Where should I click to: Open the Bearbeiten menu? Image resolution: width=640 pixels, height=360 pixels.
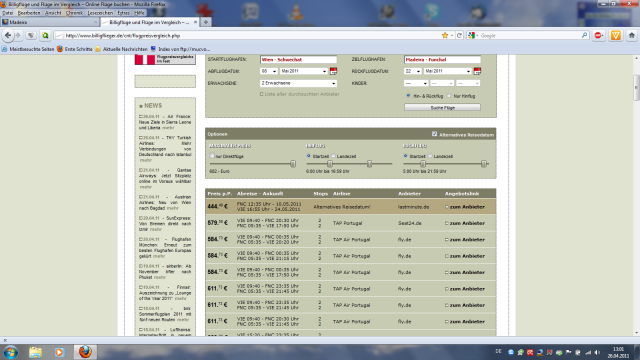29,13
